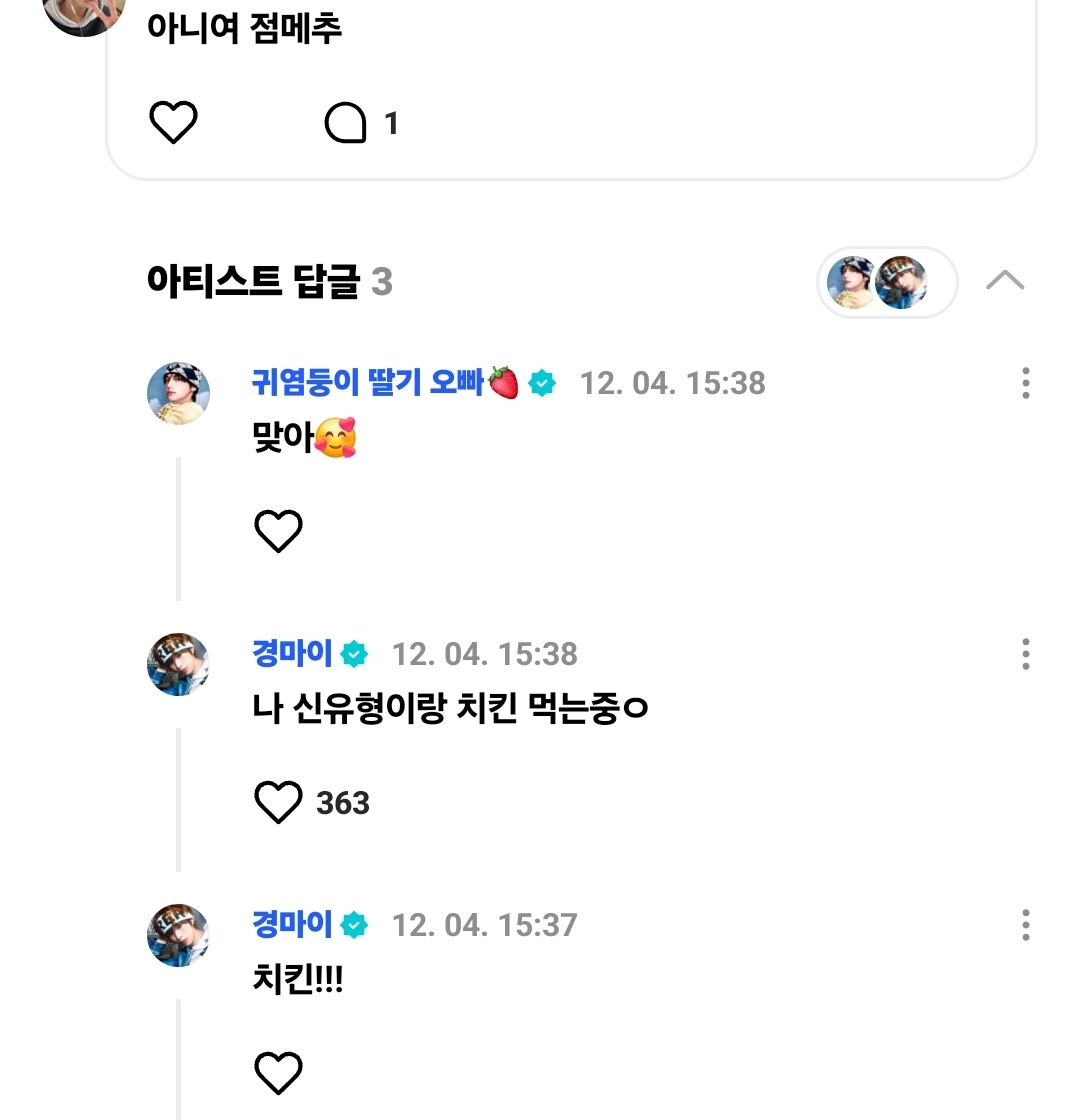Like the 아니여 점메추 post
This screenshot has height=1120, width=1080.
coord(173,123)
